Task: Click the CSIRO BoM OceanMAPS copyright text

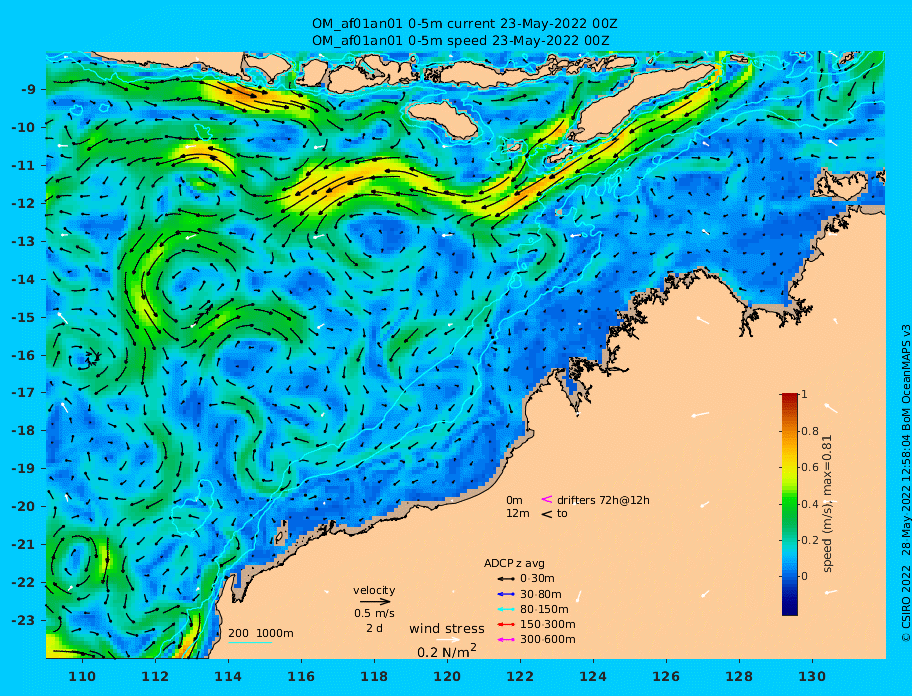Action: (905, 483)
